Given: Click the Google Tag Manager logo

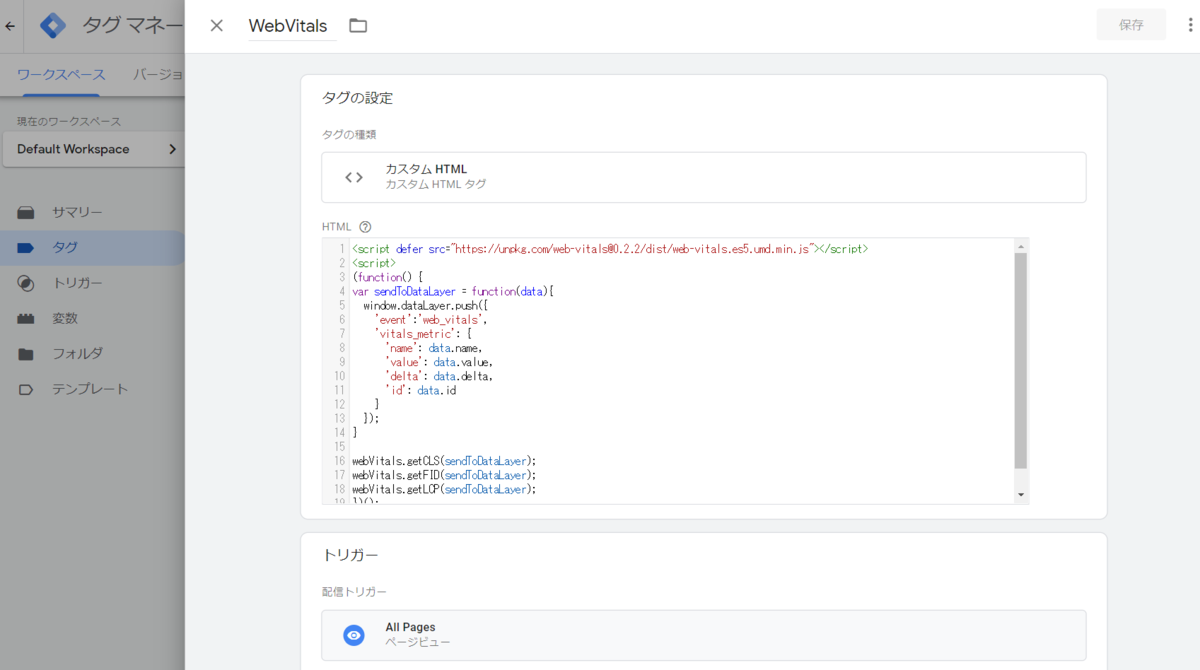Looking at the screenshot, I should (x=53, y=25).
